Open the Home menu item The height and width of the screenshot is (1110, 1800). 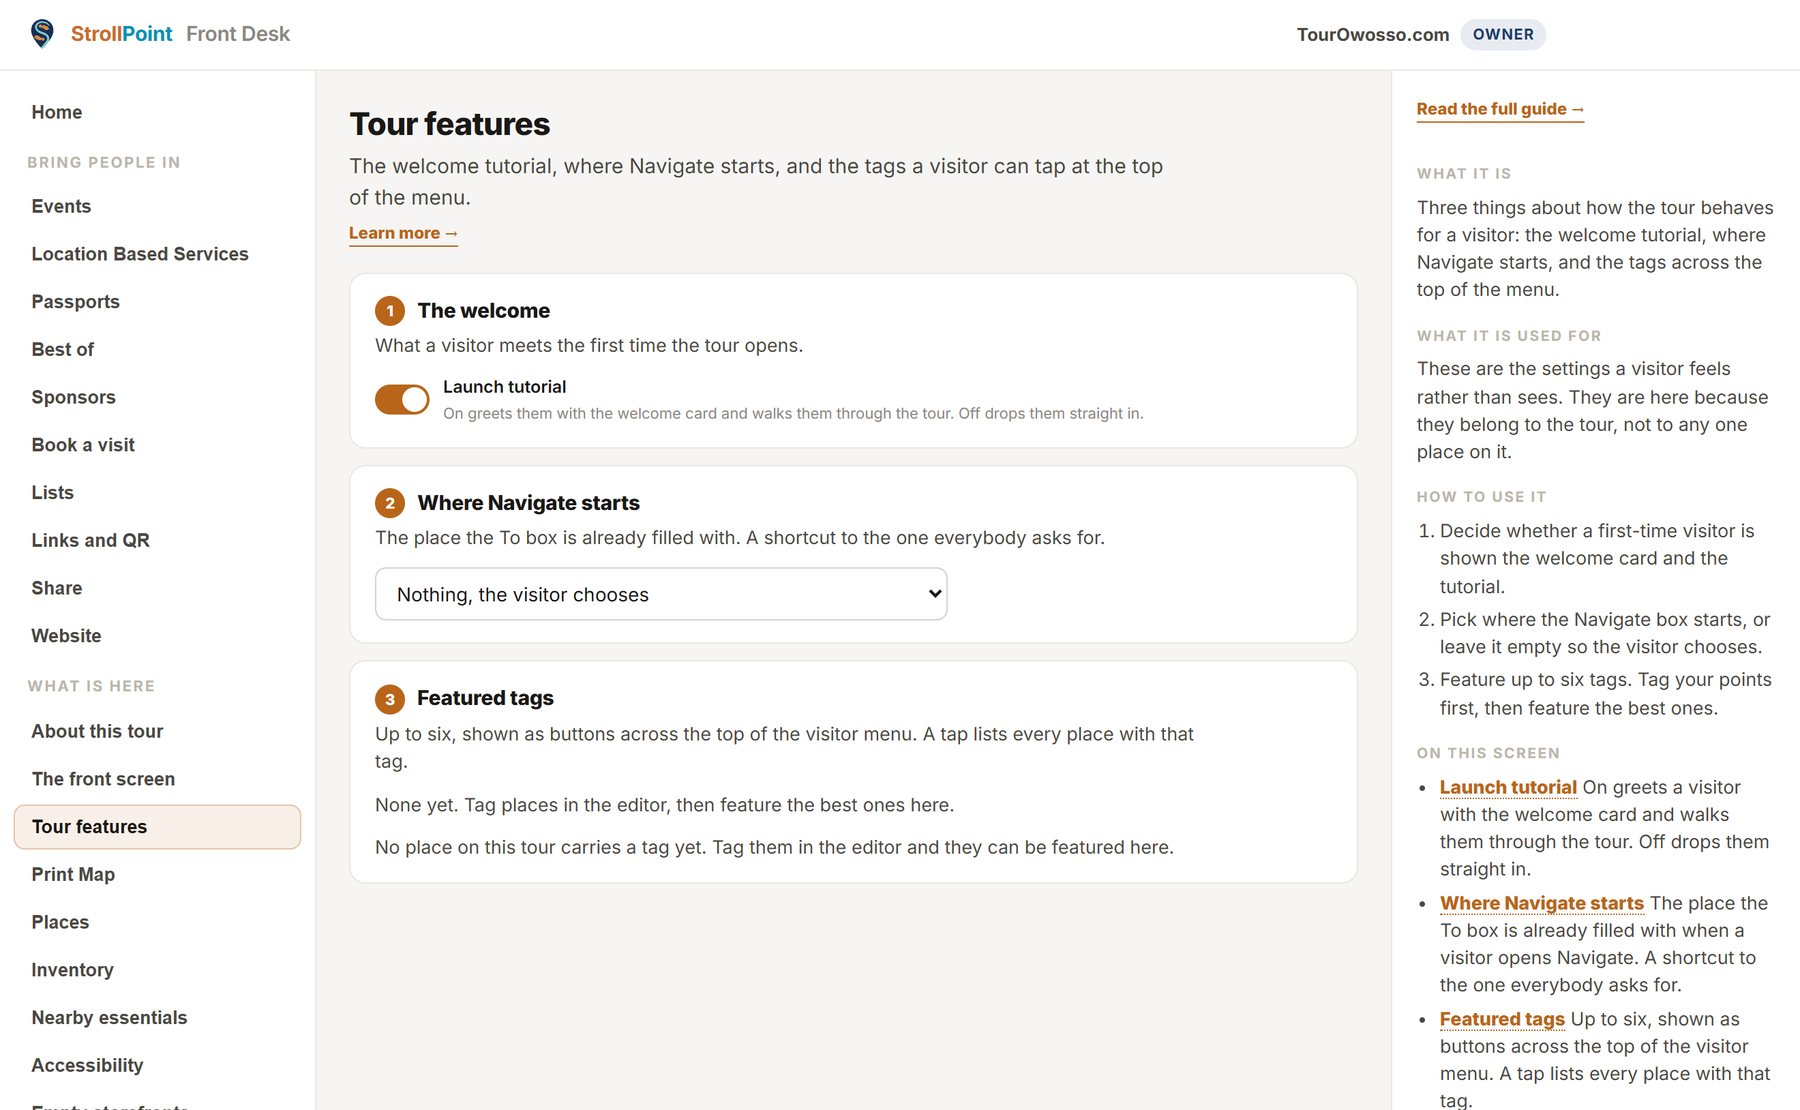point(57,112)
